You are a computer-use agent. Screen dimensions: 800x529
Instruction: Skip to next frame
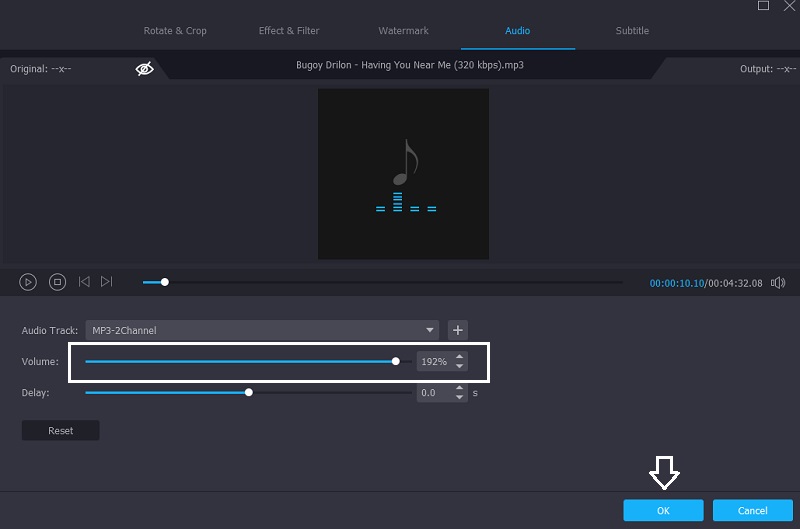click(x=107, y=283)
